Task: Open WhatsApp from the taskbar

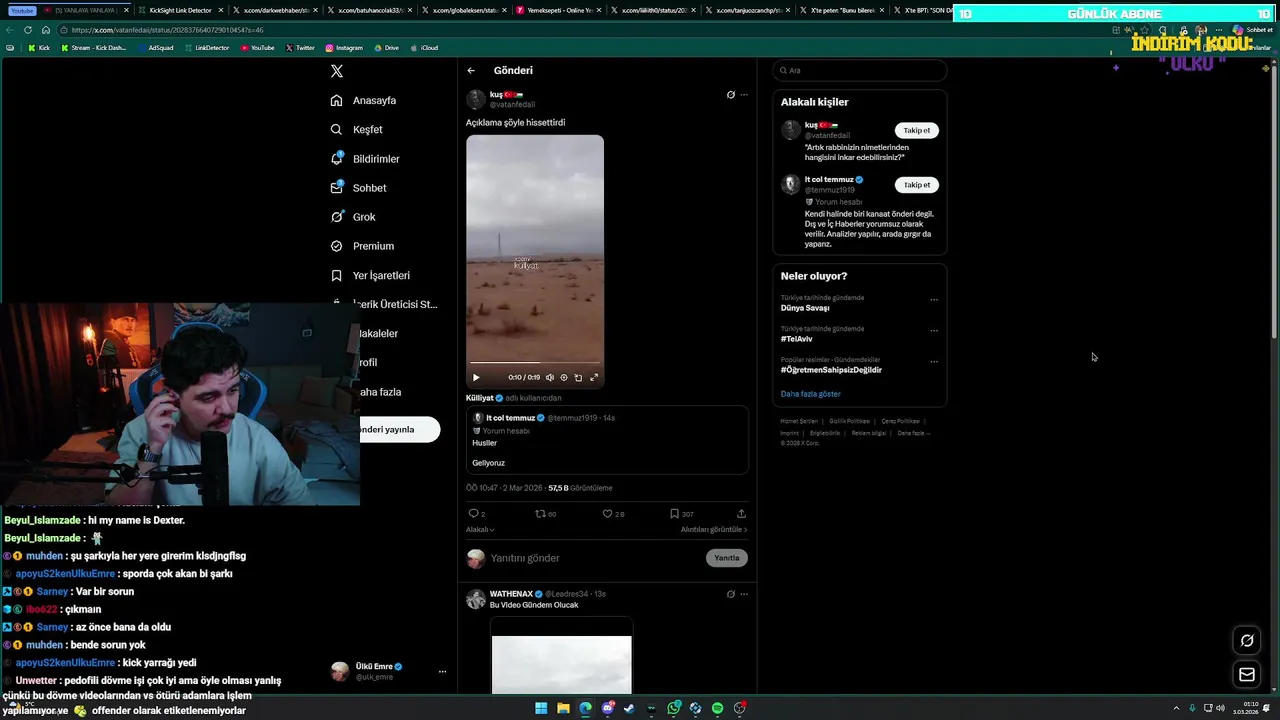Action: pos(674,708)
